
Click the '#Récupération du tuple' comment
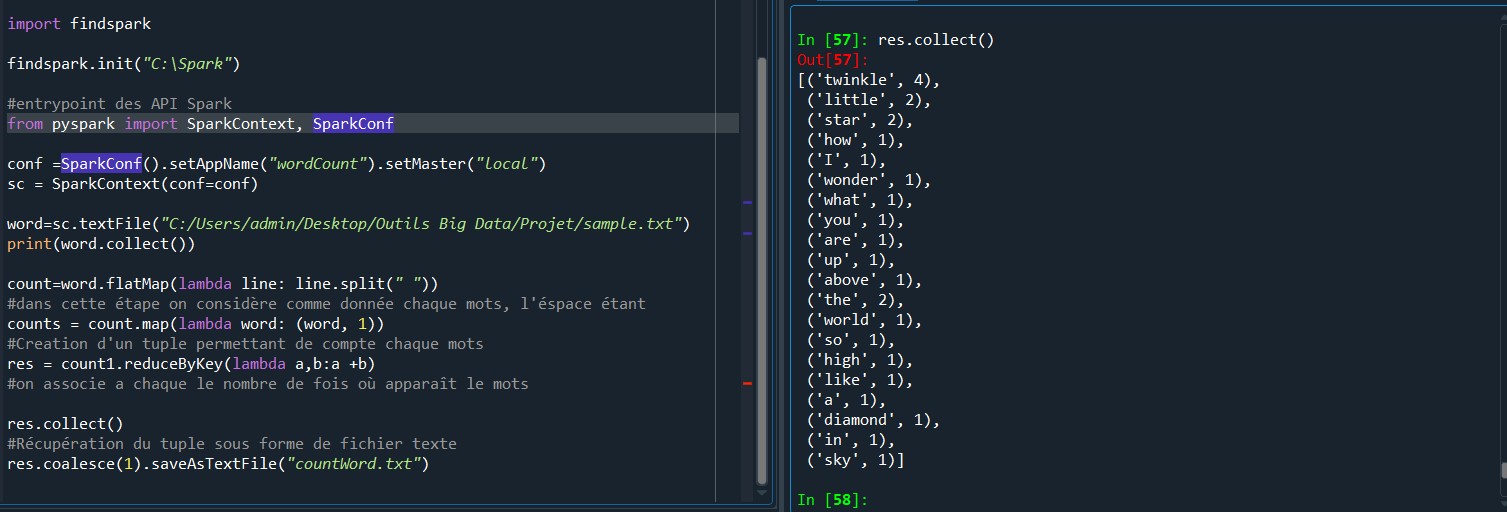pos(232,443)
